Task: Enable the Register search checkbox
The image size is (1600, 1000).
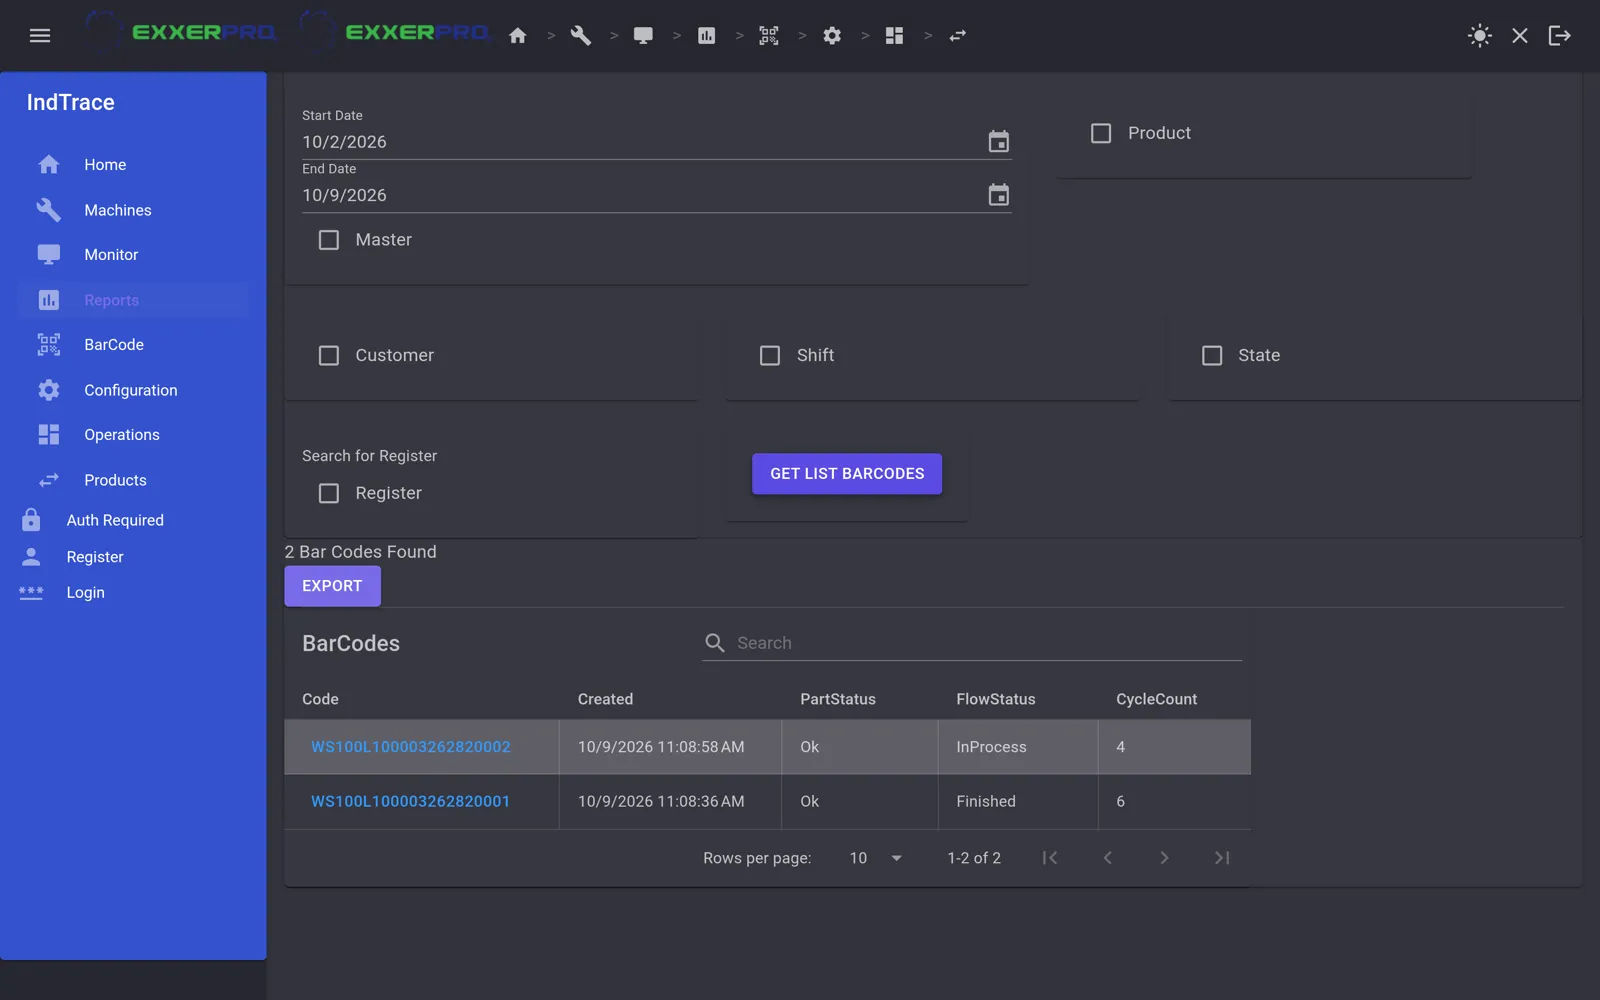Action: tap(329, 493)
